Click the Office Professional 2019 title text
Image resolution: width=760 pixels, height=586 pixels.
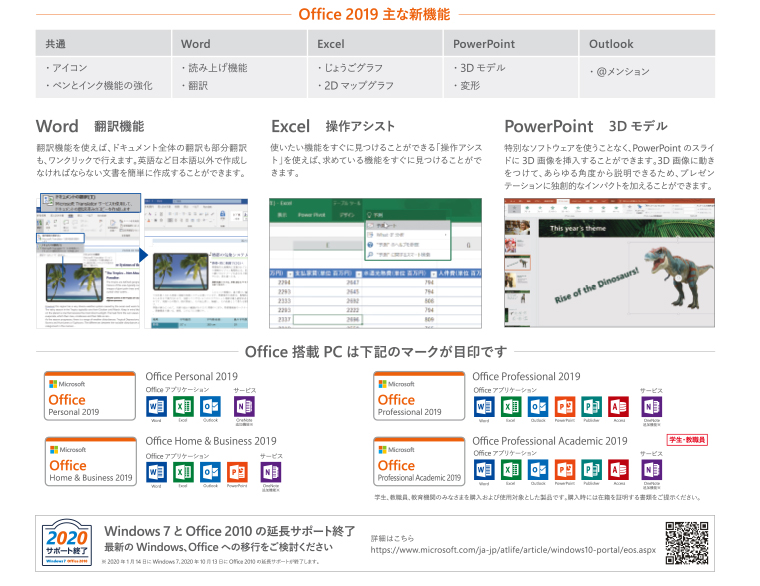click(x=526, y=377)
